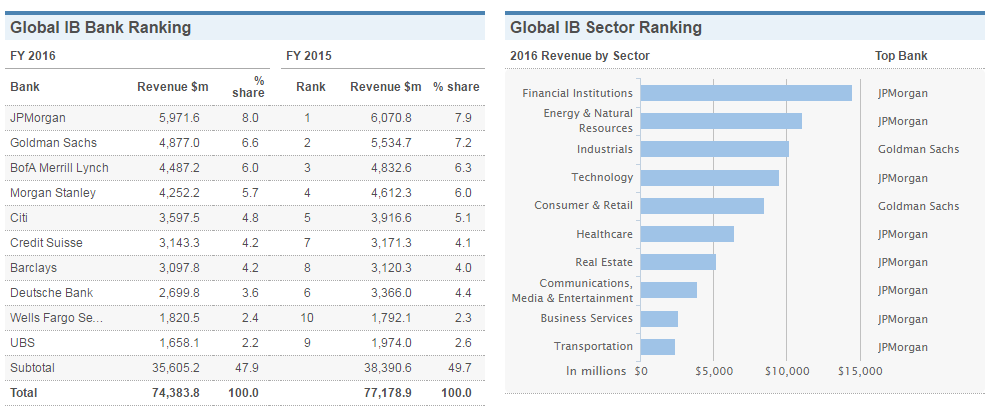Screen dimensions: 1003x412
Task: Click the Financial Institutions revenue bar
Action: click(x=745, y=93)
